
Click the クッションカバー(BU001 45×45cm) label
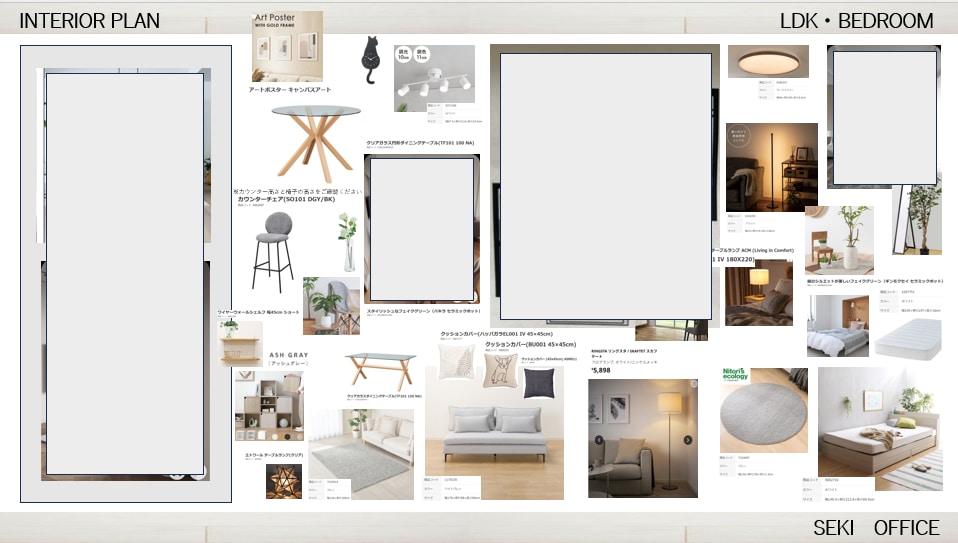[530, 344]
